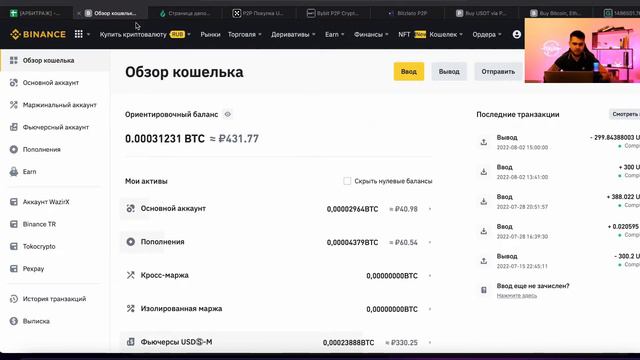Click the Изолированная маржа row icon

click(131, 309)
